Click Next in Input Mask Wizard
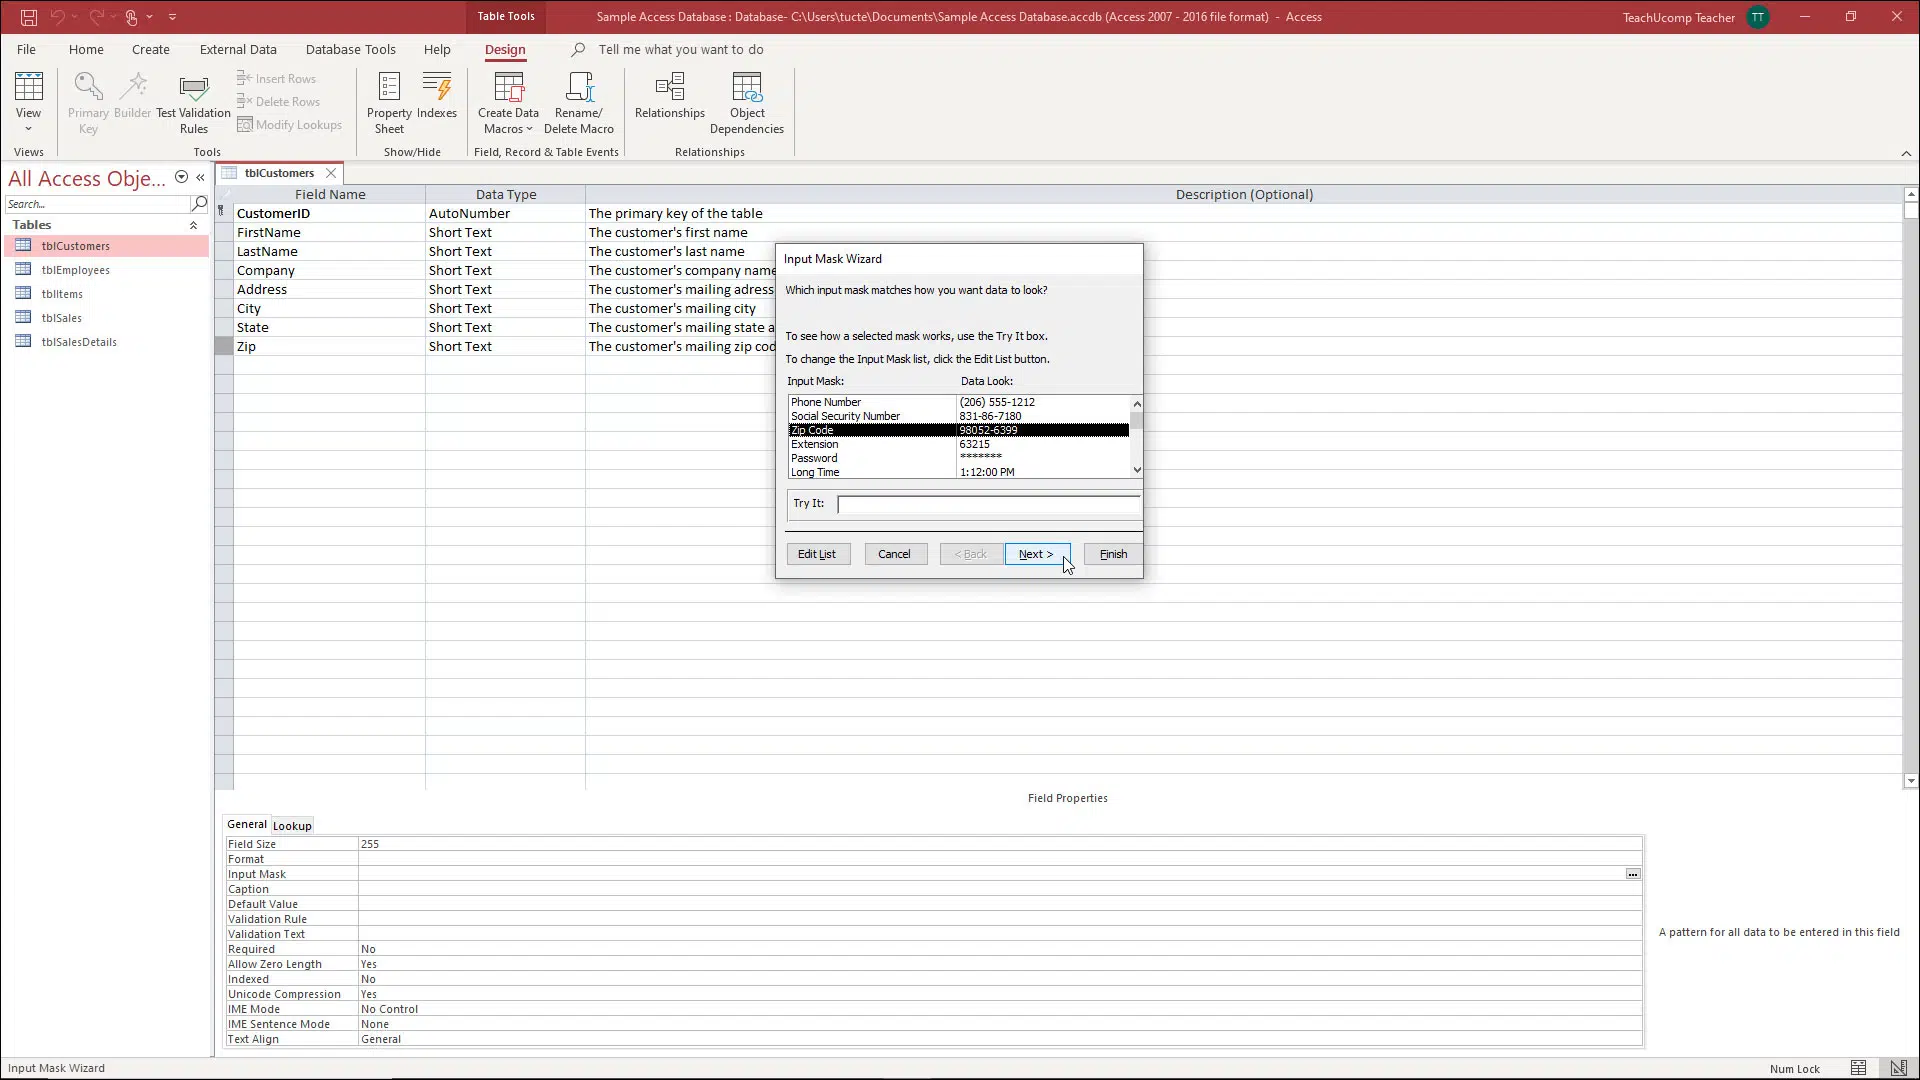The height and width of the screenshot is (1080, 1920). point(1036,554)
